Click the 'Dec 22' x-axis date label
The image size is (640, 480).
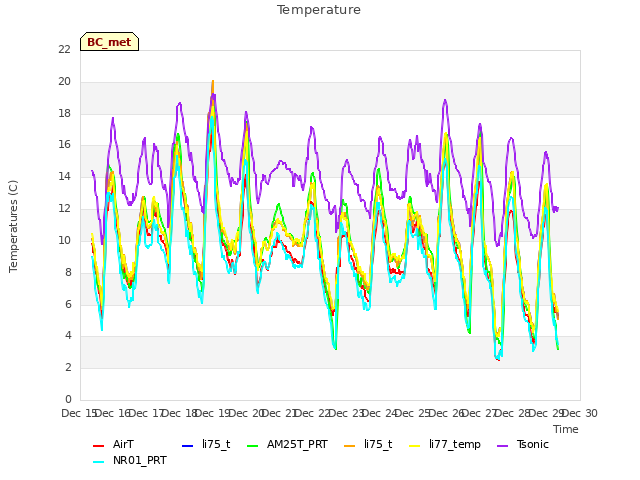click(313, 413)
